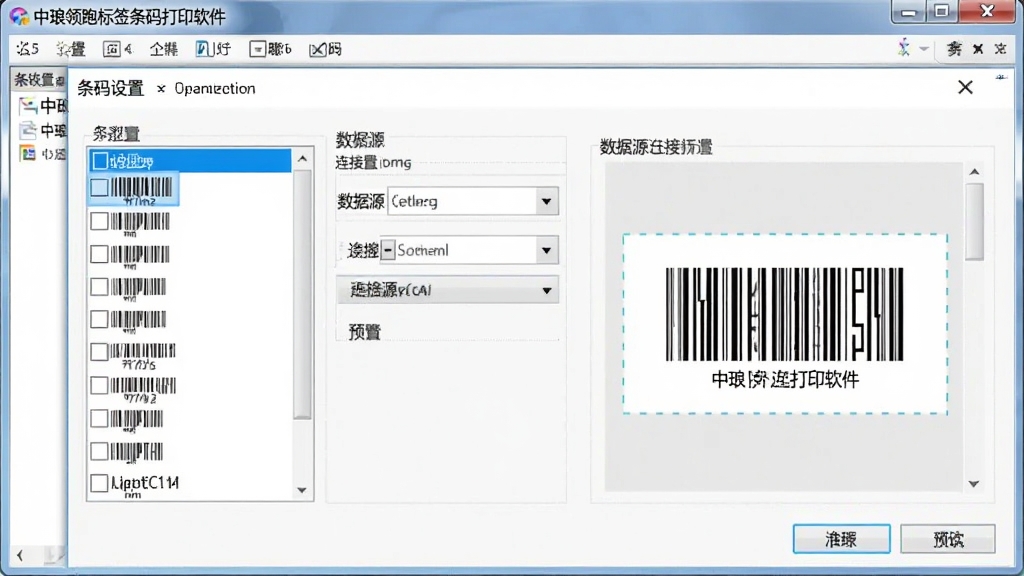The height and width of the screenshot is (576, 1024).
Task: Click the blue pencil toolbar icon
Action: click(x=204, y=49)
